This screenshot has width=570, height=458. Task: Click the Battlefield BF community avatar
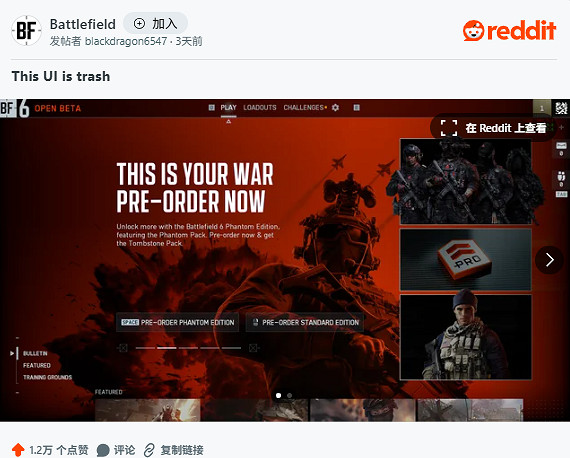coord(26,31)
